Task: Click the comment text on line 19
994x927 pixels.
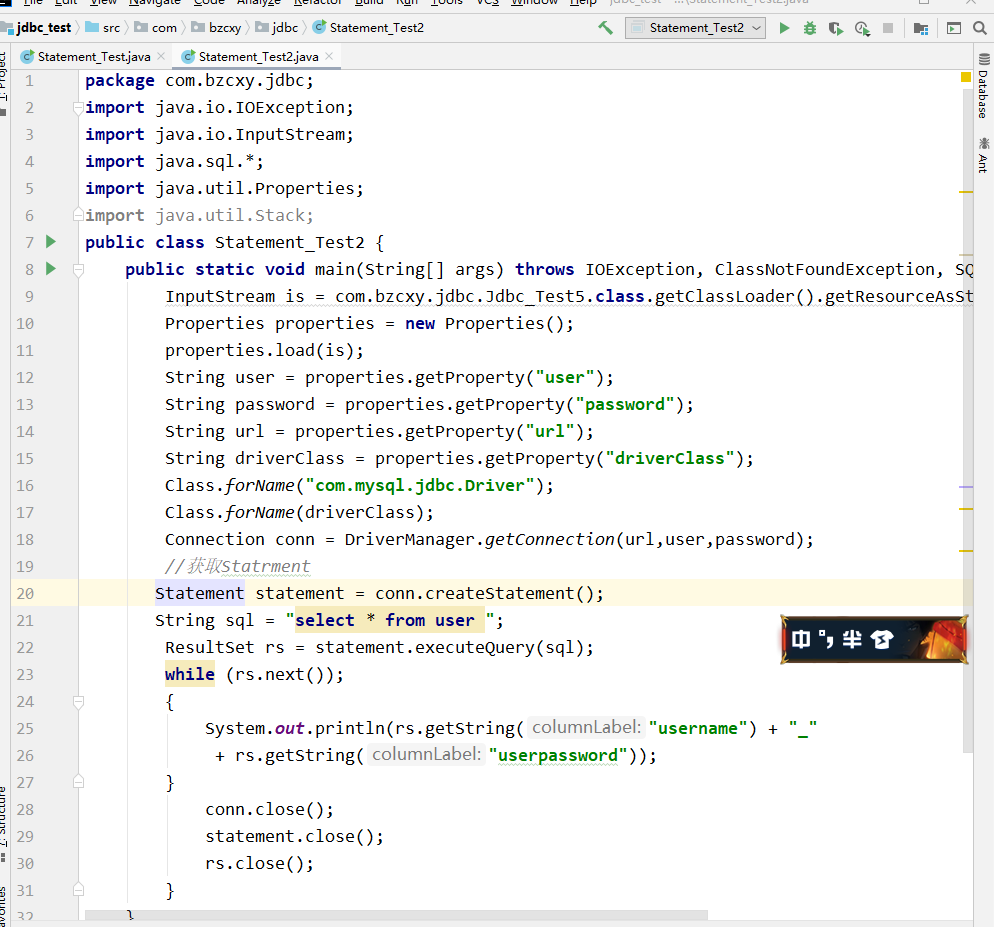Action: [237, 566]
